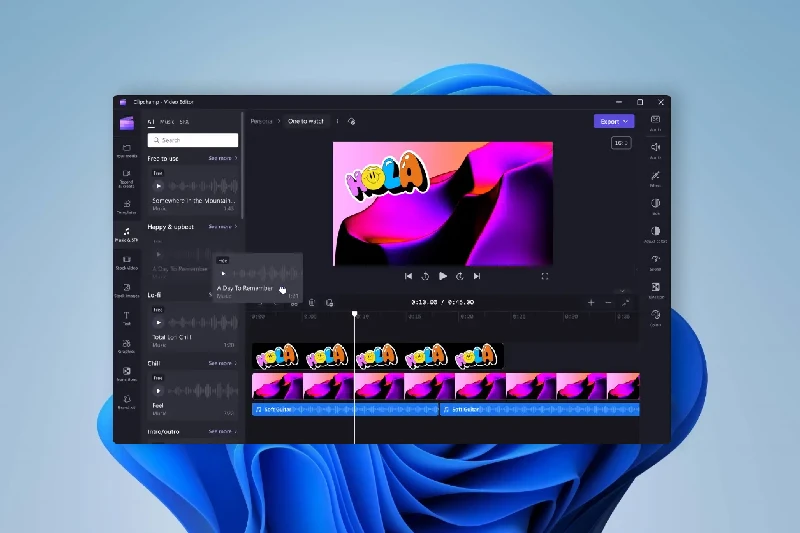Open Record & create in the sidebar
The width and height of the screenshot is (800, 533).
(127, 179)
